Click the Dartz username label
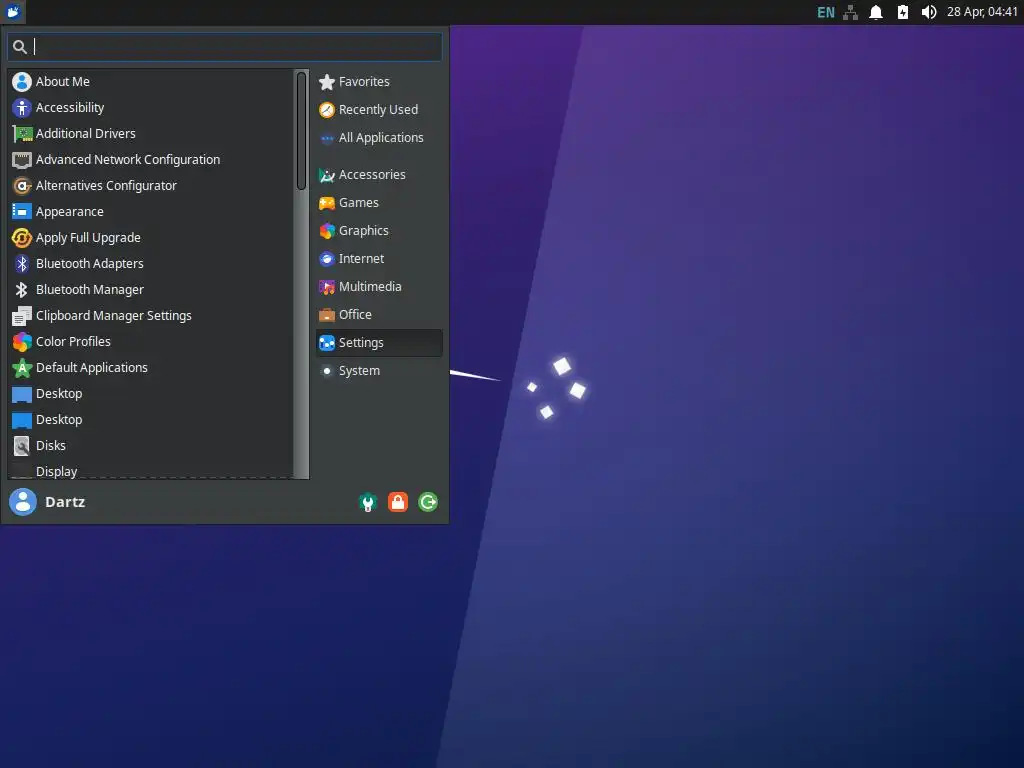The width and height of the screenshot is (1024, 768). pos(65,502)
